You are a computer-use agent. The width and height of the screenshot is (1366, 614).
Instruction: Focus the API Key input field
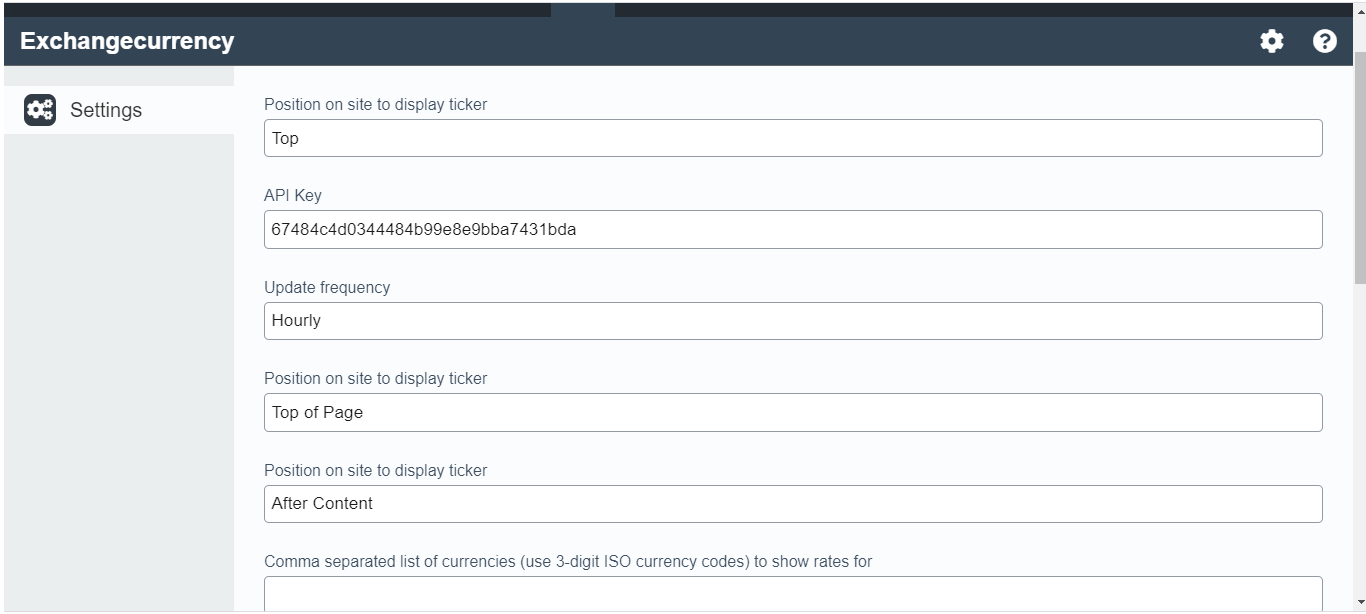pyautogui.click(x=792, y=230)
